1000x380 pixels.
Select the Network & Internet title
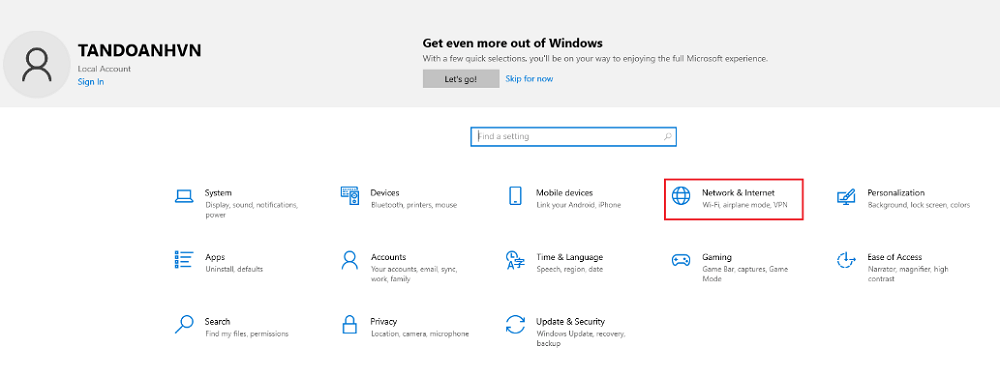pyautogui.click(x=738, y=193)
